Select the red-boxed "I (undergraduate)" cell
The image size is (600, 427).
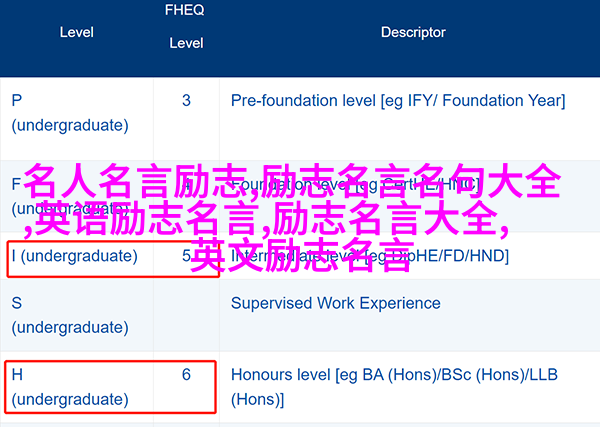click(74, 256)
